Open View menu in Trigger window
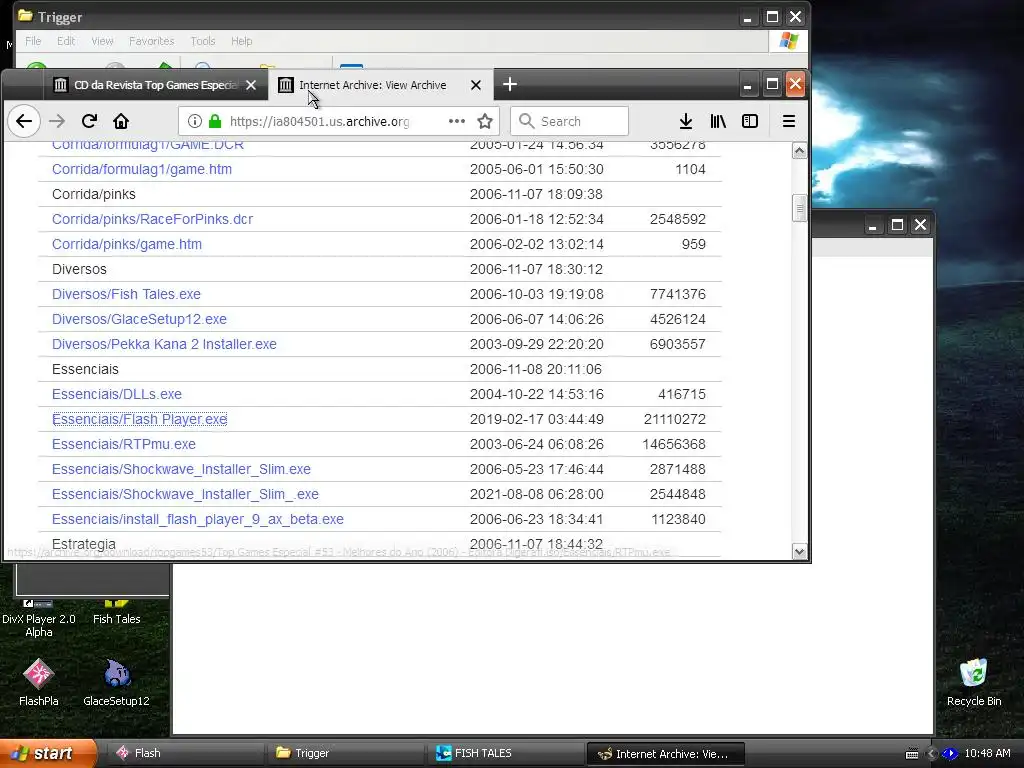1024x768 pixels. [102, 41]
